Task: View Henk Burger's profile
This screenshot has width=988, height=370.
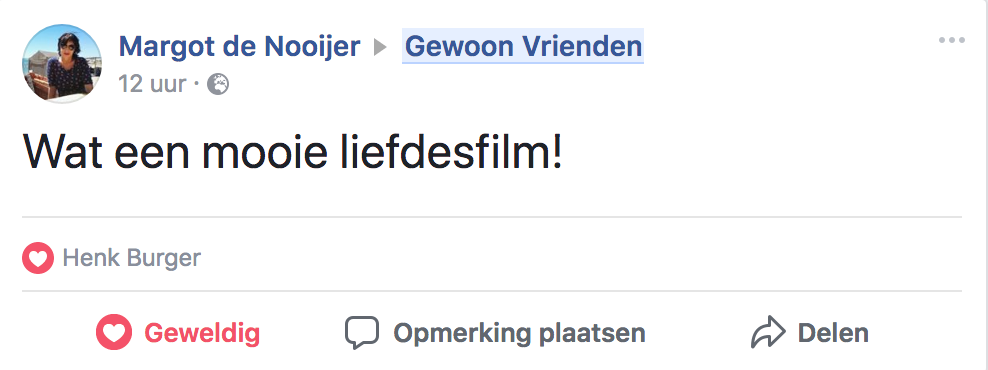Action: (132, 258)
